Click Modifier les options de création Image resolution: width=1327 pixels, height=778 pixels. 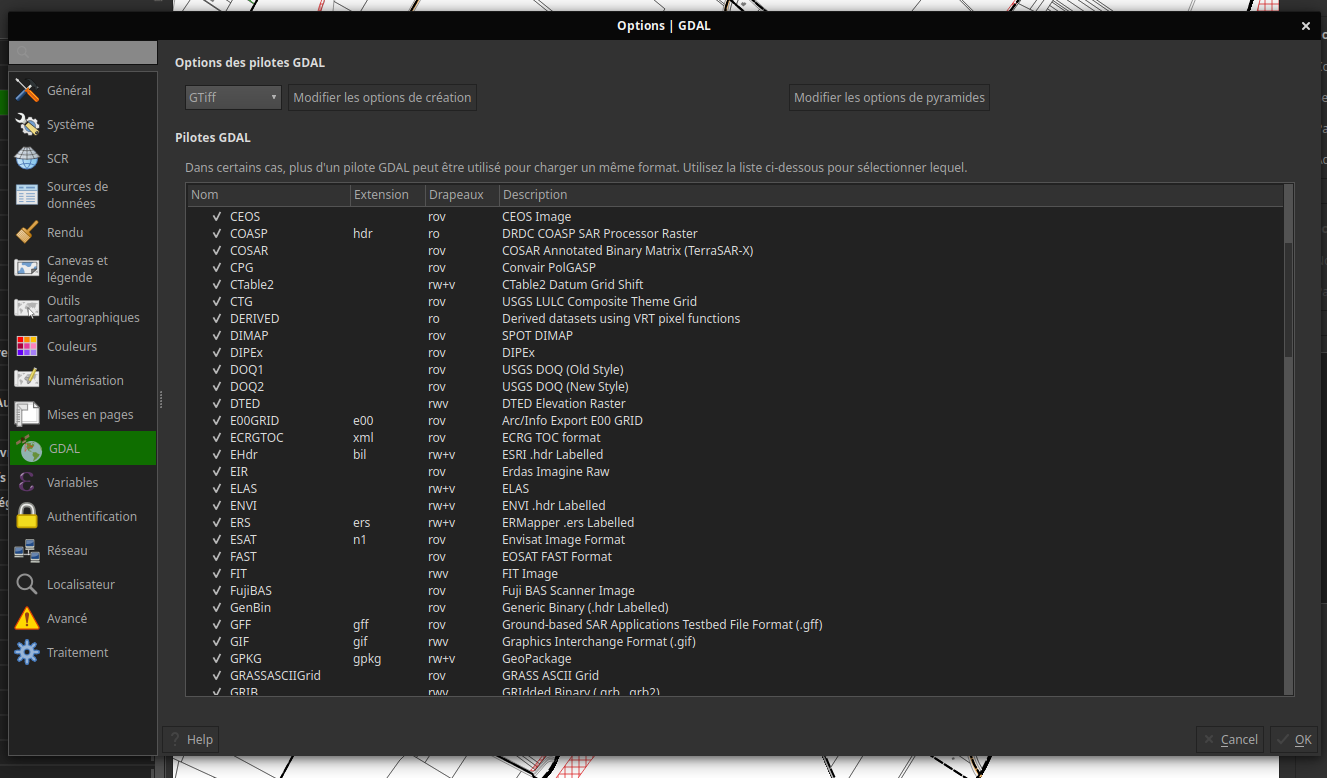pyautogui.click(x=382, y=97)
